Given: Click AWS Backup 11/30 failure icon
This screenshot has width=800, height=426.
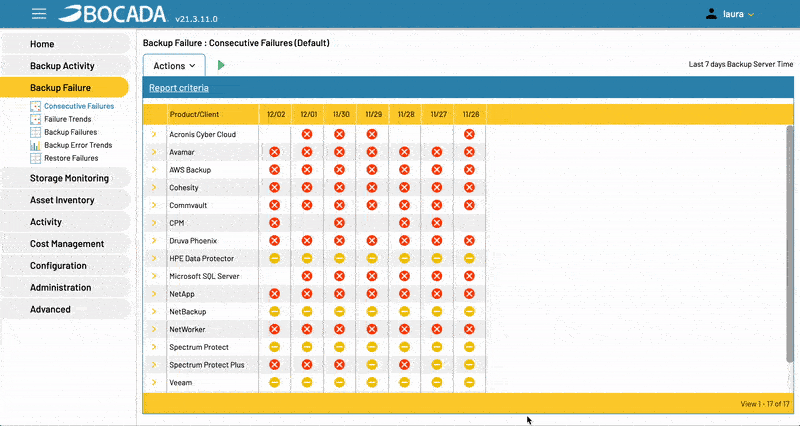Looking at the screenshot, I should (339, 170).
